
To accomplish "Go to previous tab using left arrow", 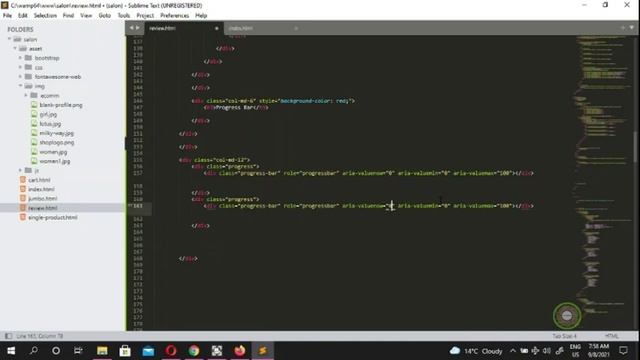I will pyautogui.click(x=131, y=28).
